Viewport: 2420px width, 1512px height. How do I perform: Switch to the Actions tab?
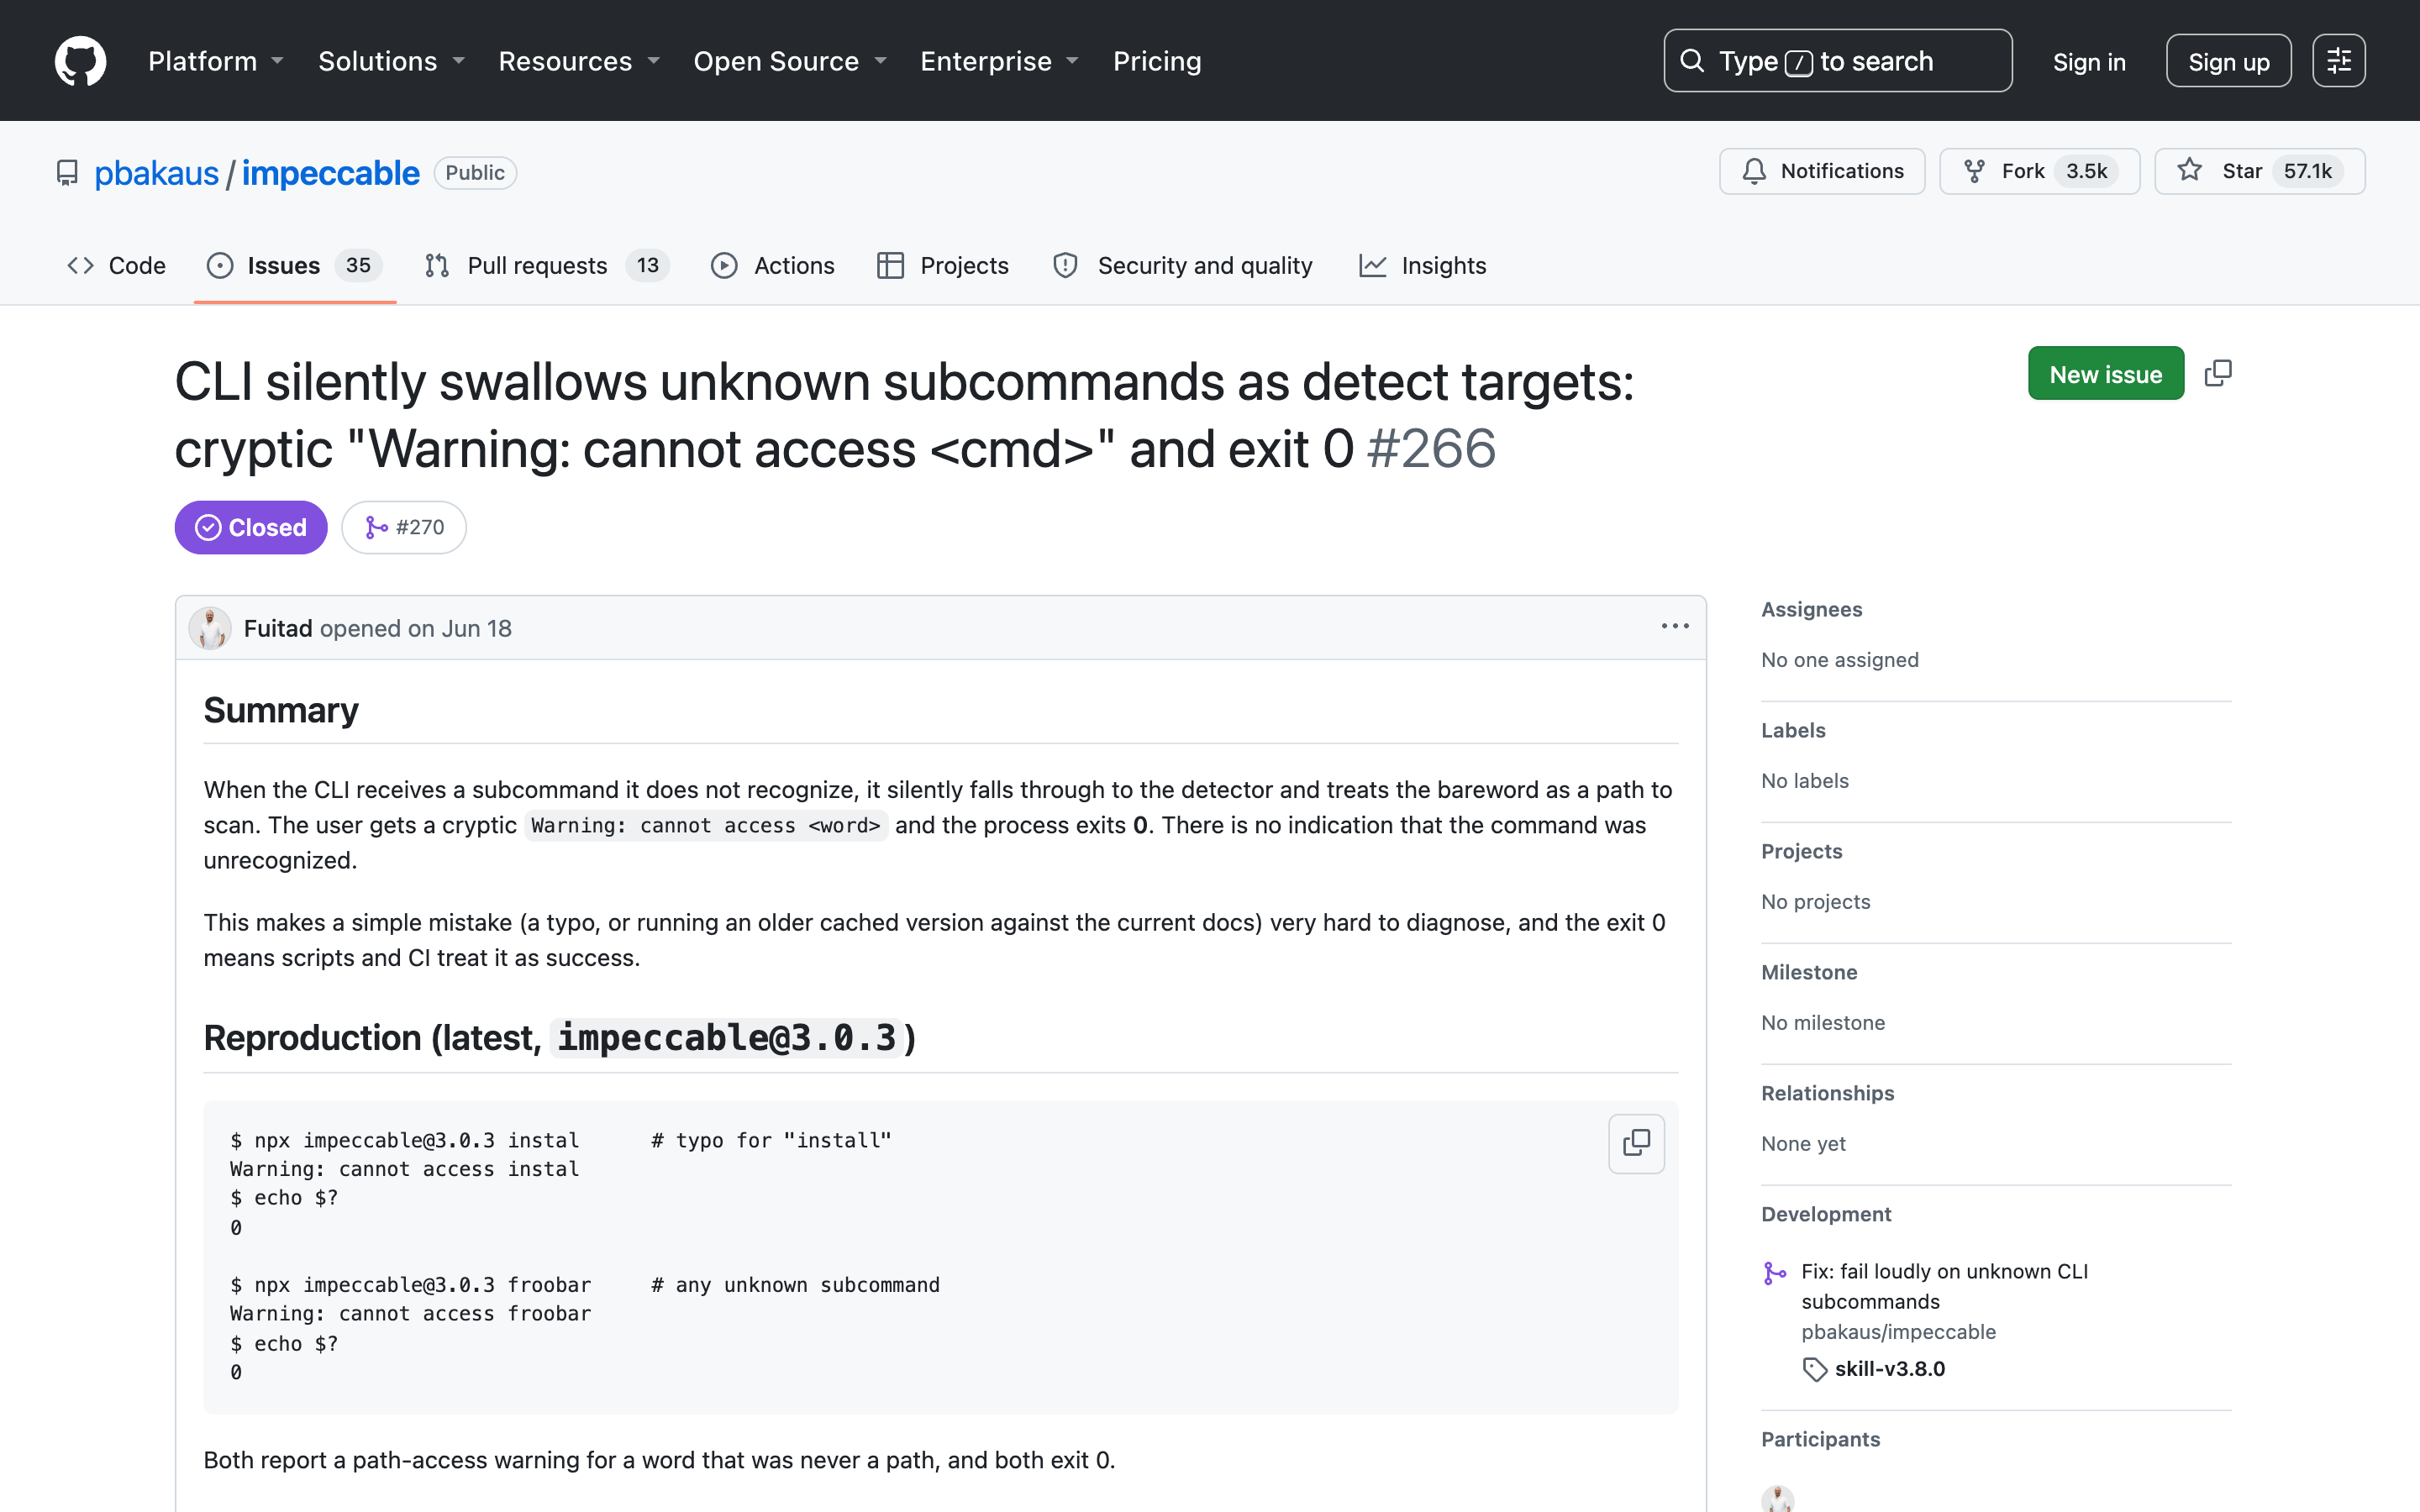click(772, 265)
